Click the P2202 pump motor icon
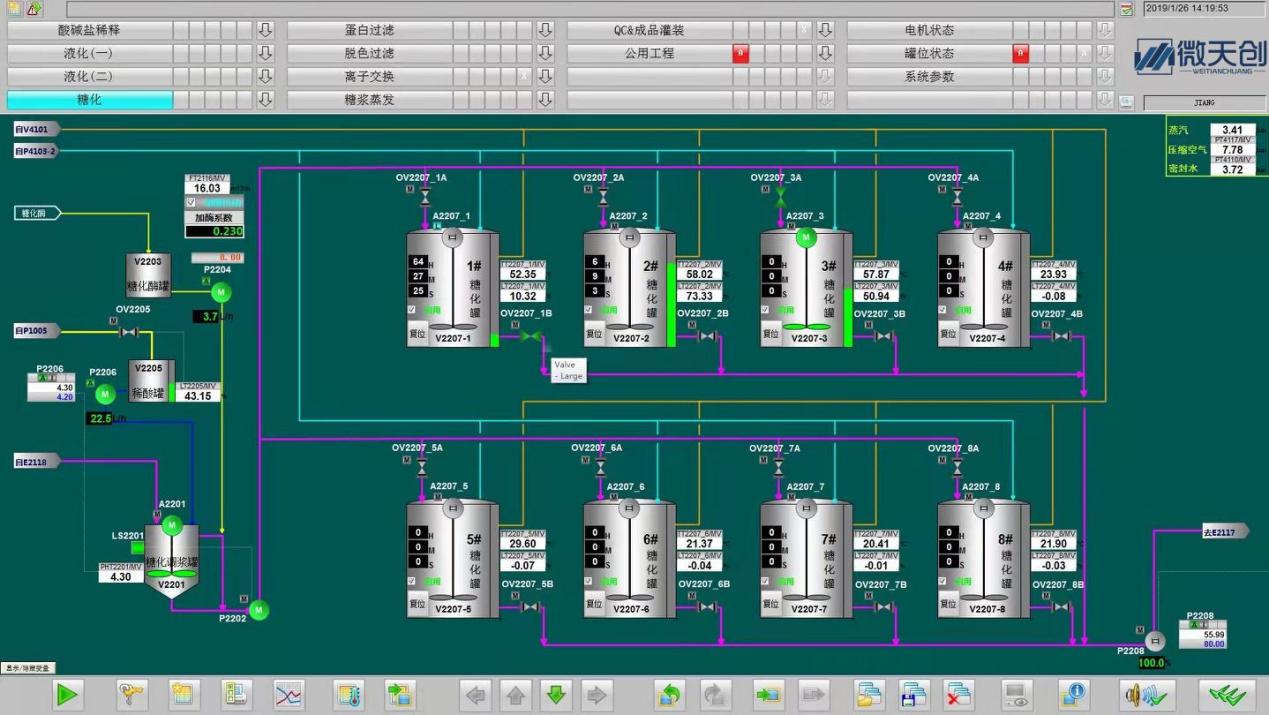Screen dimensions: 1269x715 click(259, 609)
